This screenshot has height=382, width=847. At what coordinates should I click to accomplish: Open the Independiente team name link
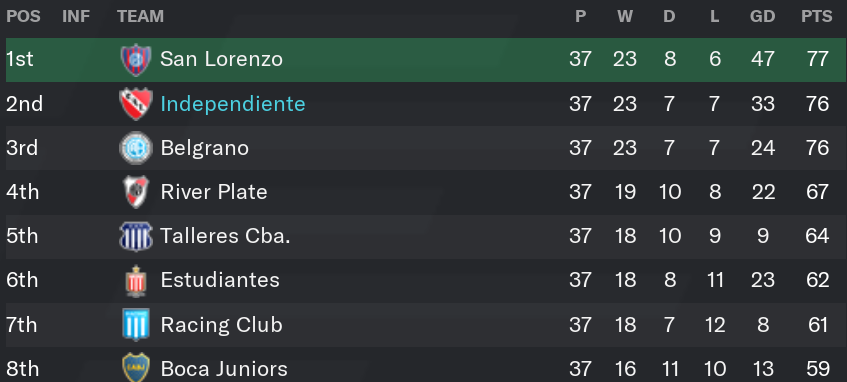tap(233, 104)
